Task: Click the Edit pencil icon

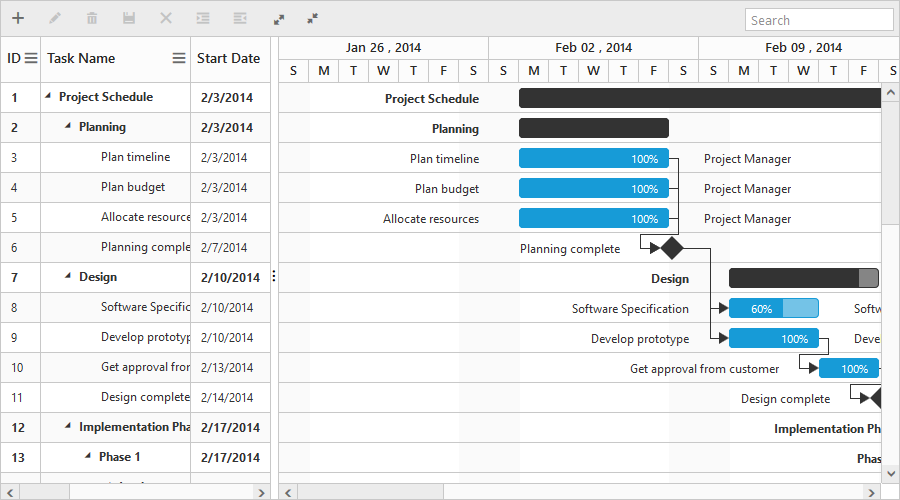Action: coord(55,18)
